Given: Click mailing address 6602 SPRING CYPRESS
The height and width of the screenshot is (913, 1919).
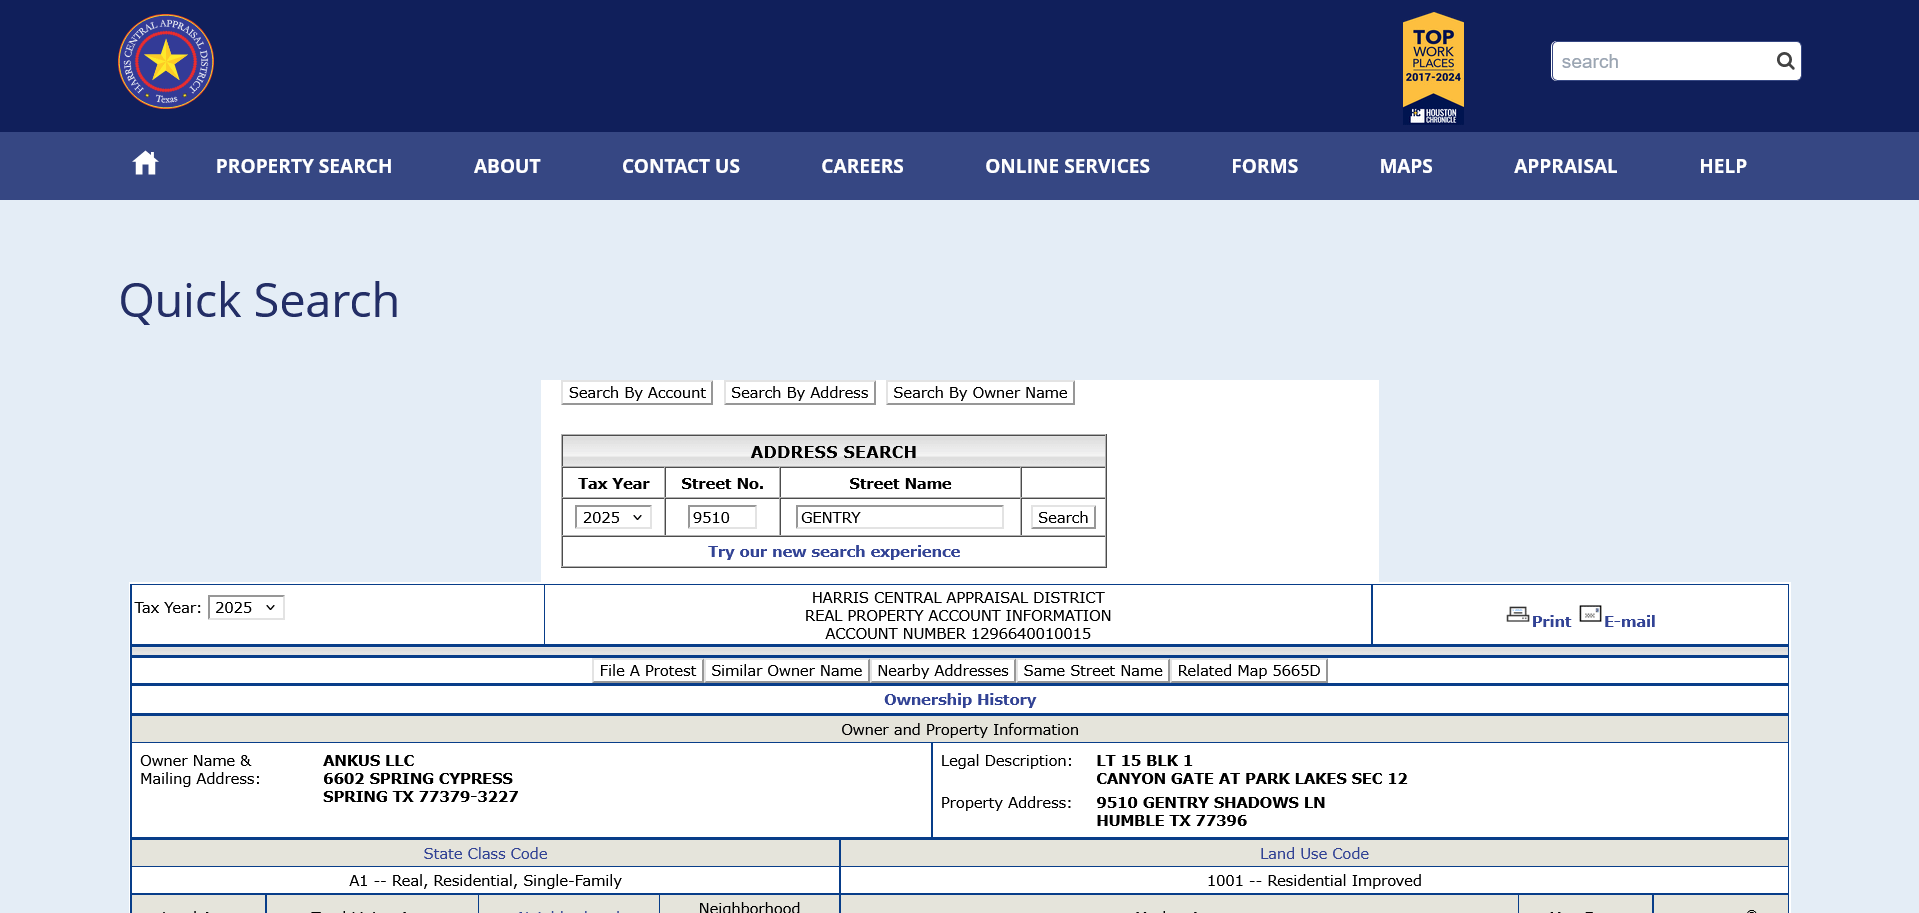Looking at the screenshot, I should coord(418,779).
